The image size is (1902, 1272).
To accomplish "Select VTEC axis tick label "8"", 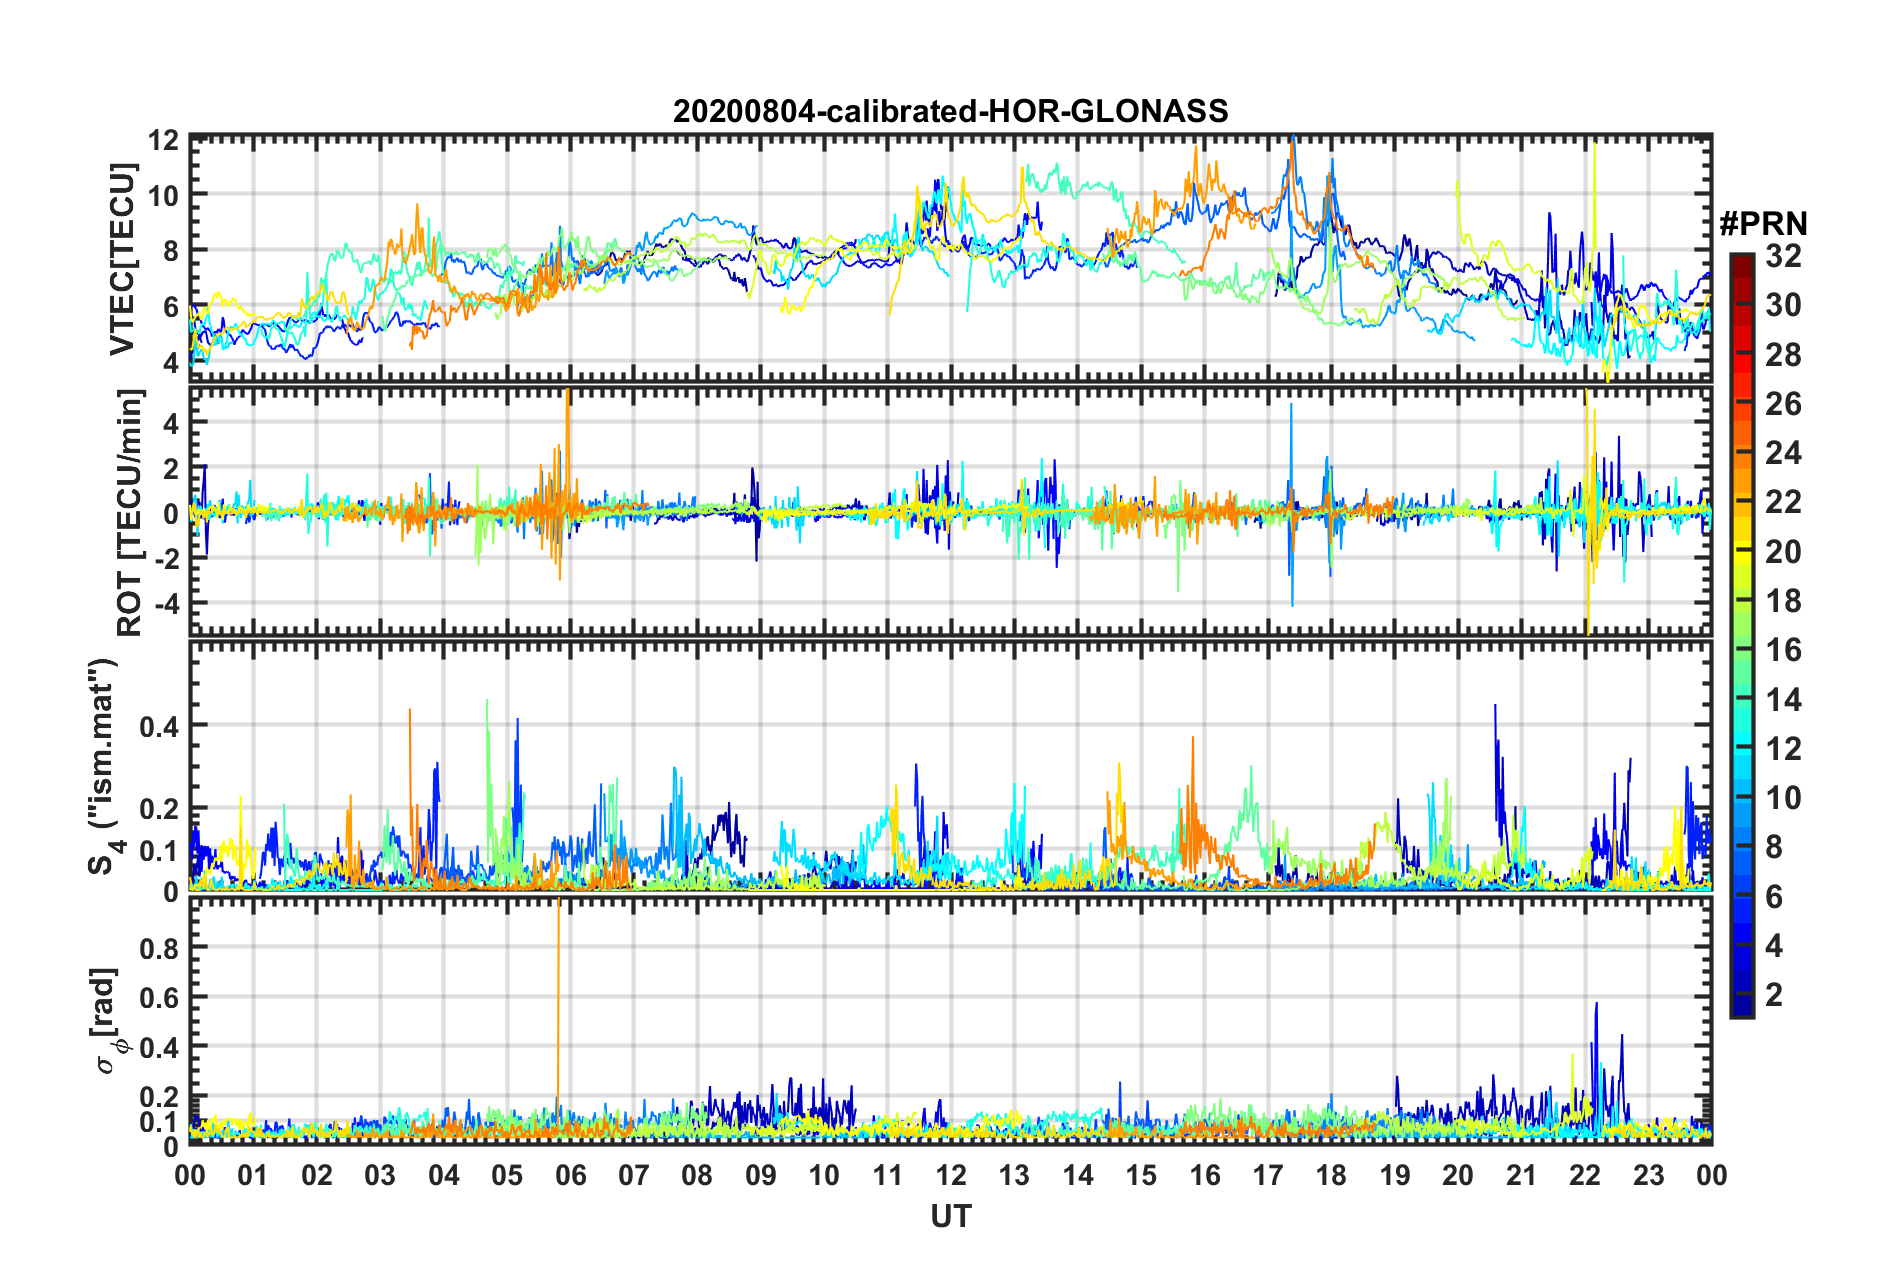I will click(170, 251).
